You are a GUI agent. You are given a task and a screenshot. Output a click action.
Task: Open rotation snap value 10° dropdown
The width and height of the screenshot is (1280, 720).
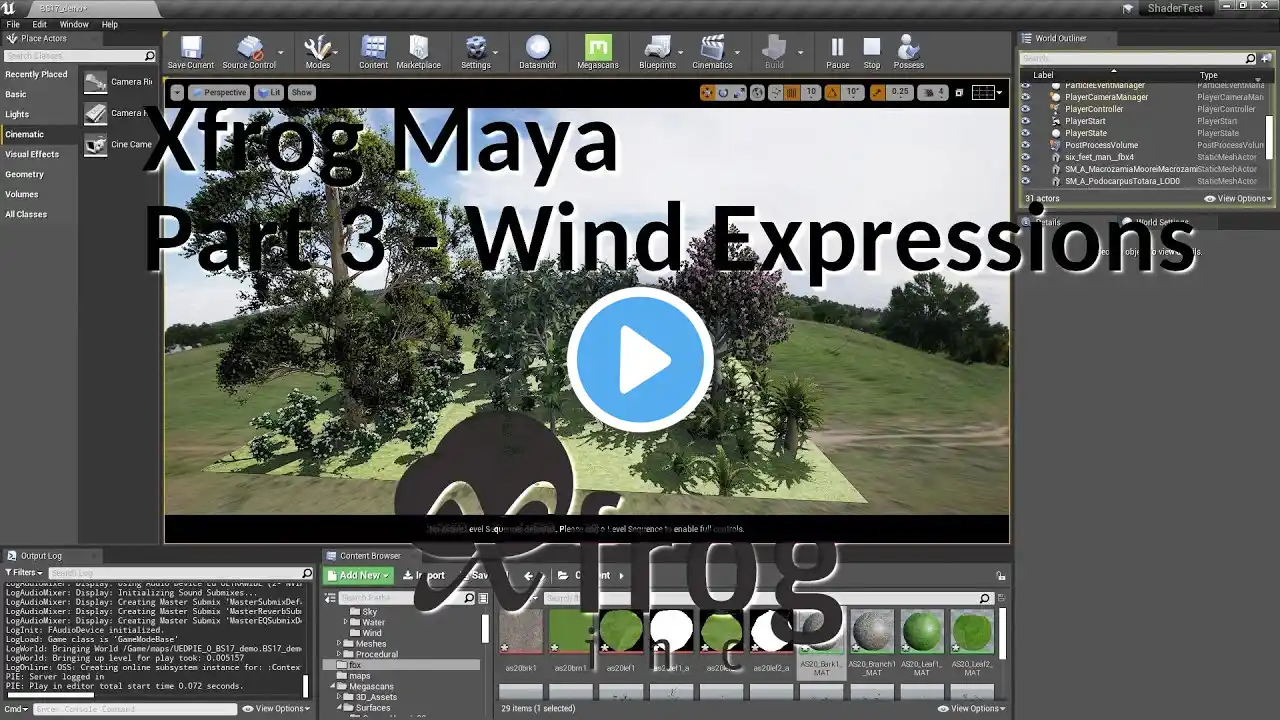tap(853, 92)
